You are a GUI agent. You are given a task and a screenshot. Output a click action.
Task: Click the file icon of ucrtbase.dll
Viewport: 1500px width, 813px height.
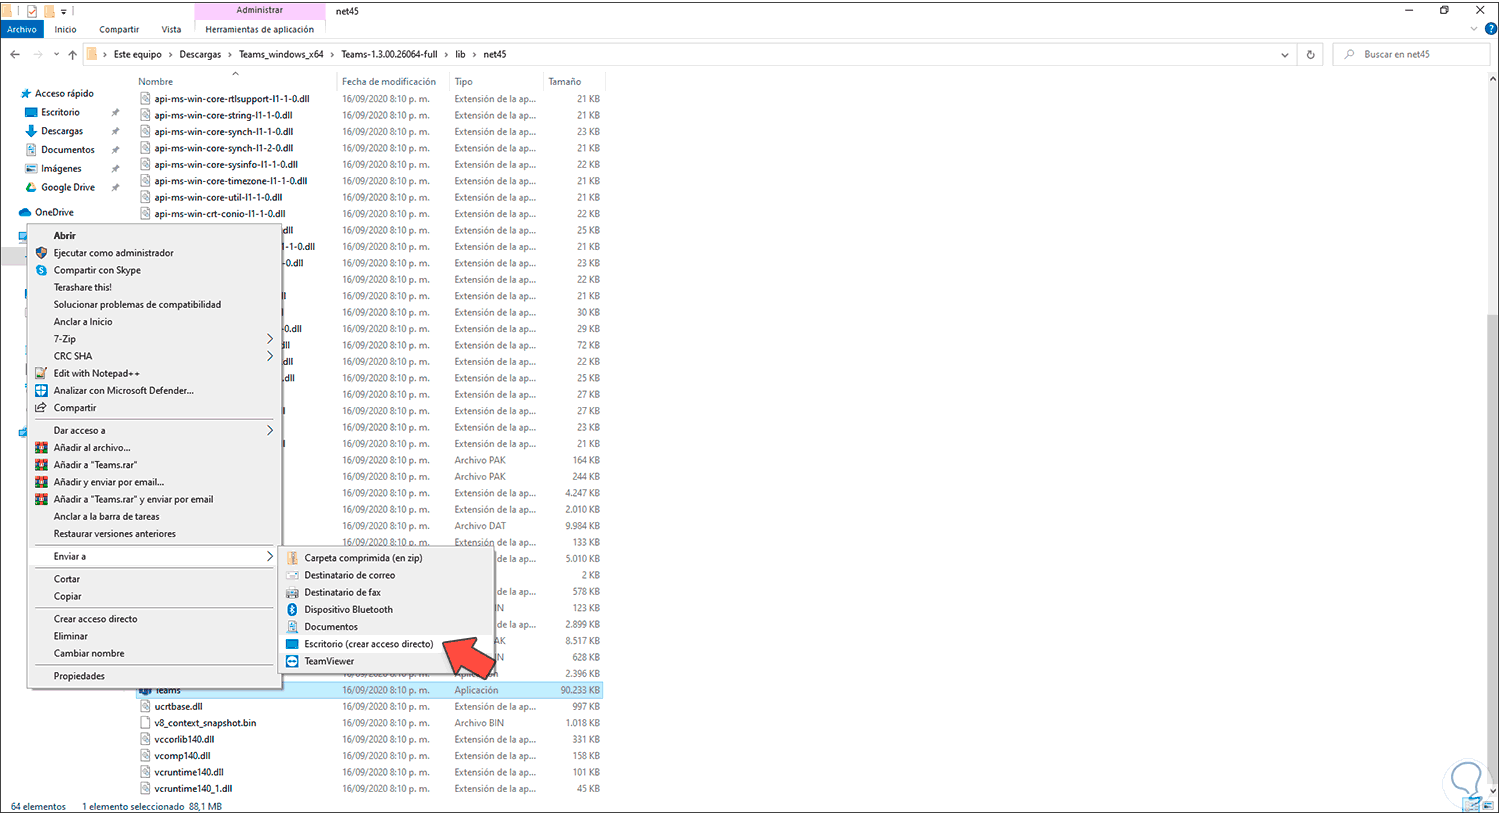point(146,707)
